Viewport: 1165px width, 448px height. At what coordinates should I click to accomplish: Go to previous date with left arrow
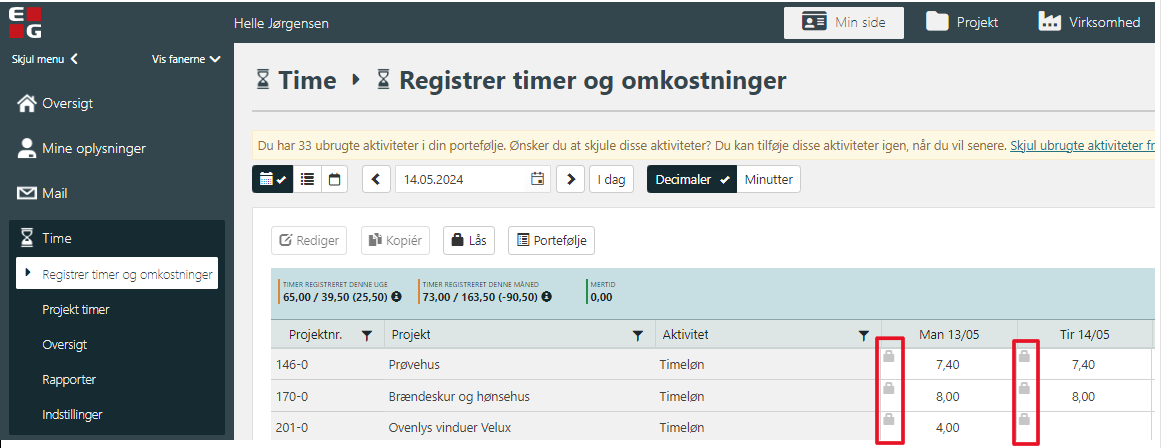[376, 180]
